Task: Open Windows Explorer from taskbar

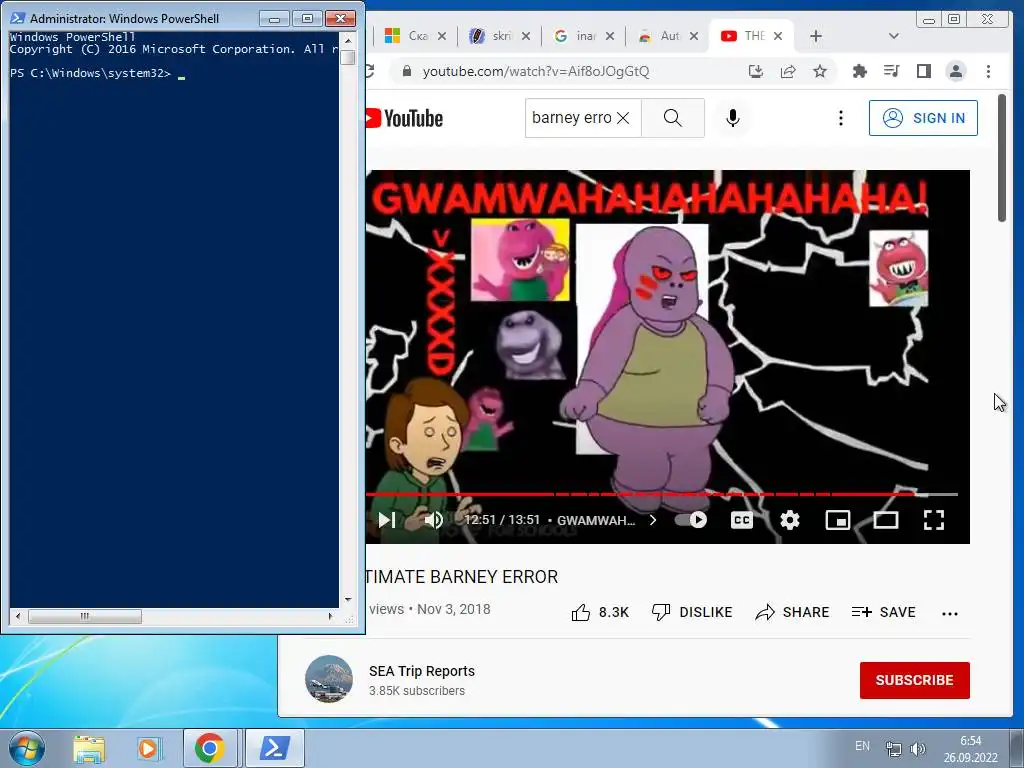Action: tap(89, 748)
